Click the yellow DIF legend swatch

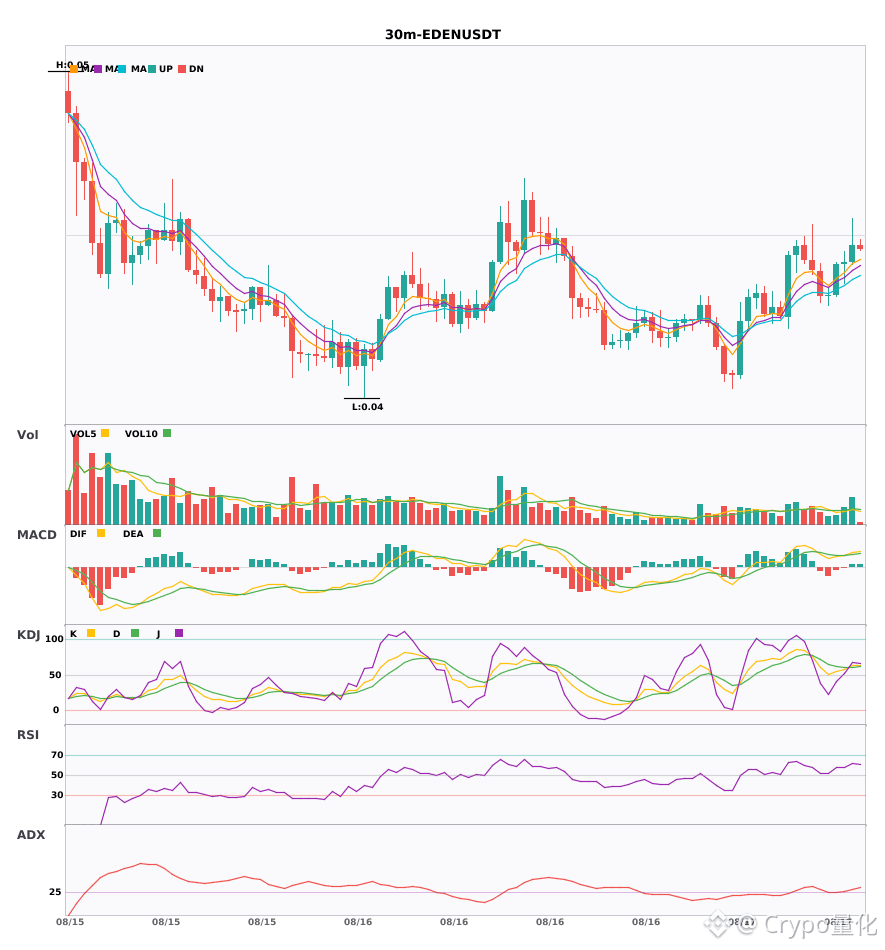(101, 533)
